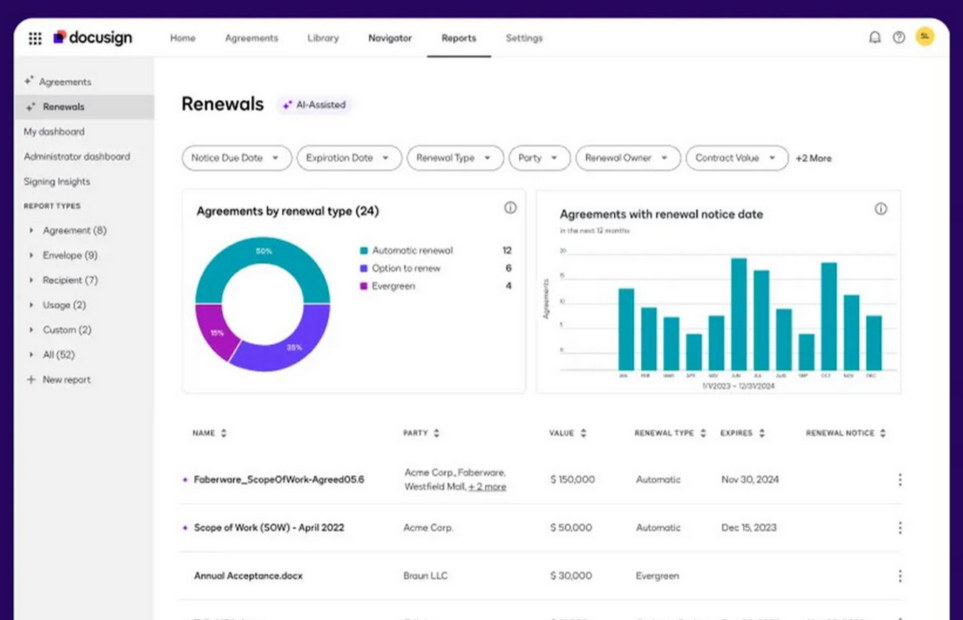
Task: Click the info icon on renewal type chart
Action: coord(510,207)
